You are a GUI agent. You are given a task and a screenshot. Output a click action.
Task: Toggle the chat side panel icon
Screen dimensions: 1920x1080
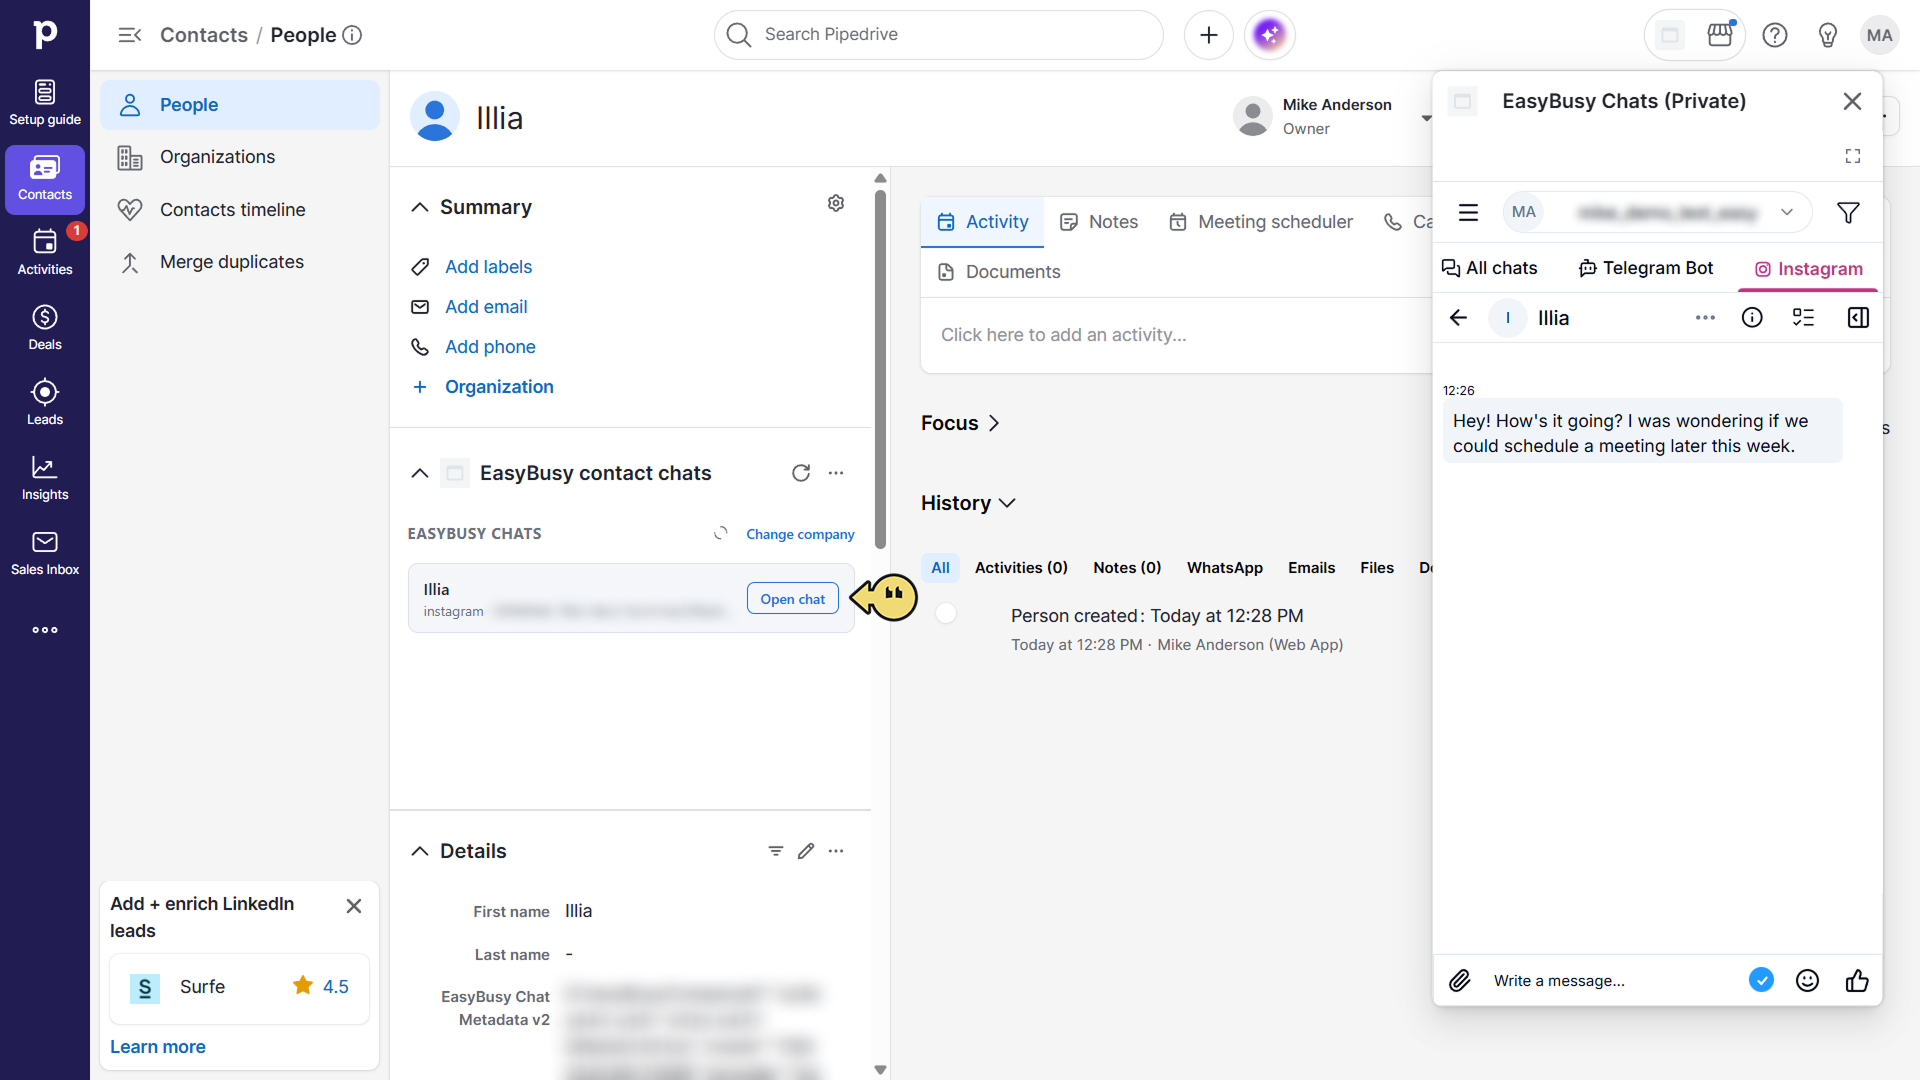tap(1858, 318)
